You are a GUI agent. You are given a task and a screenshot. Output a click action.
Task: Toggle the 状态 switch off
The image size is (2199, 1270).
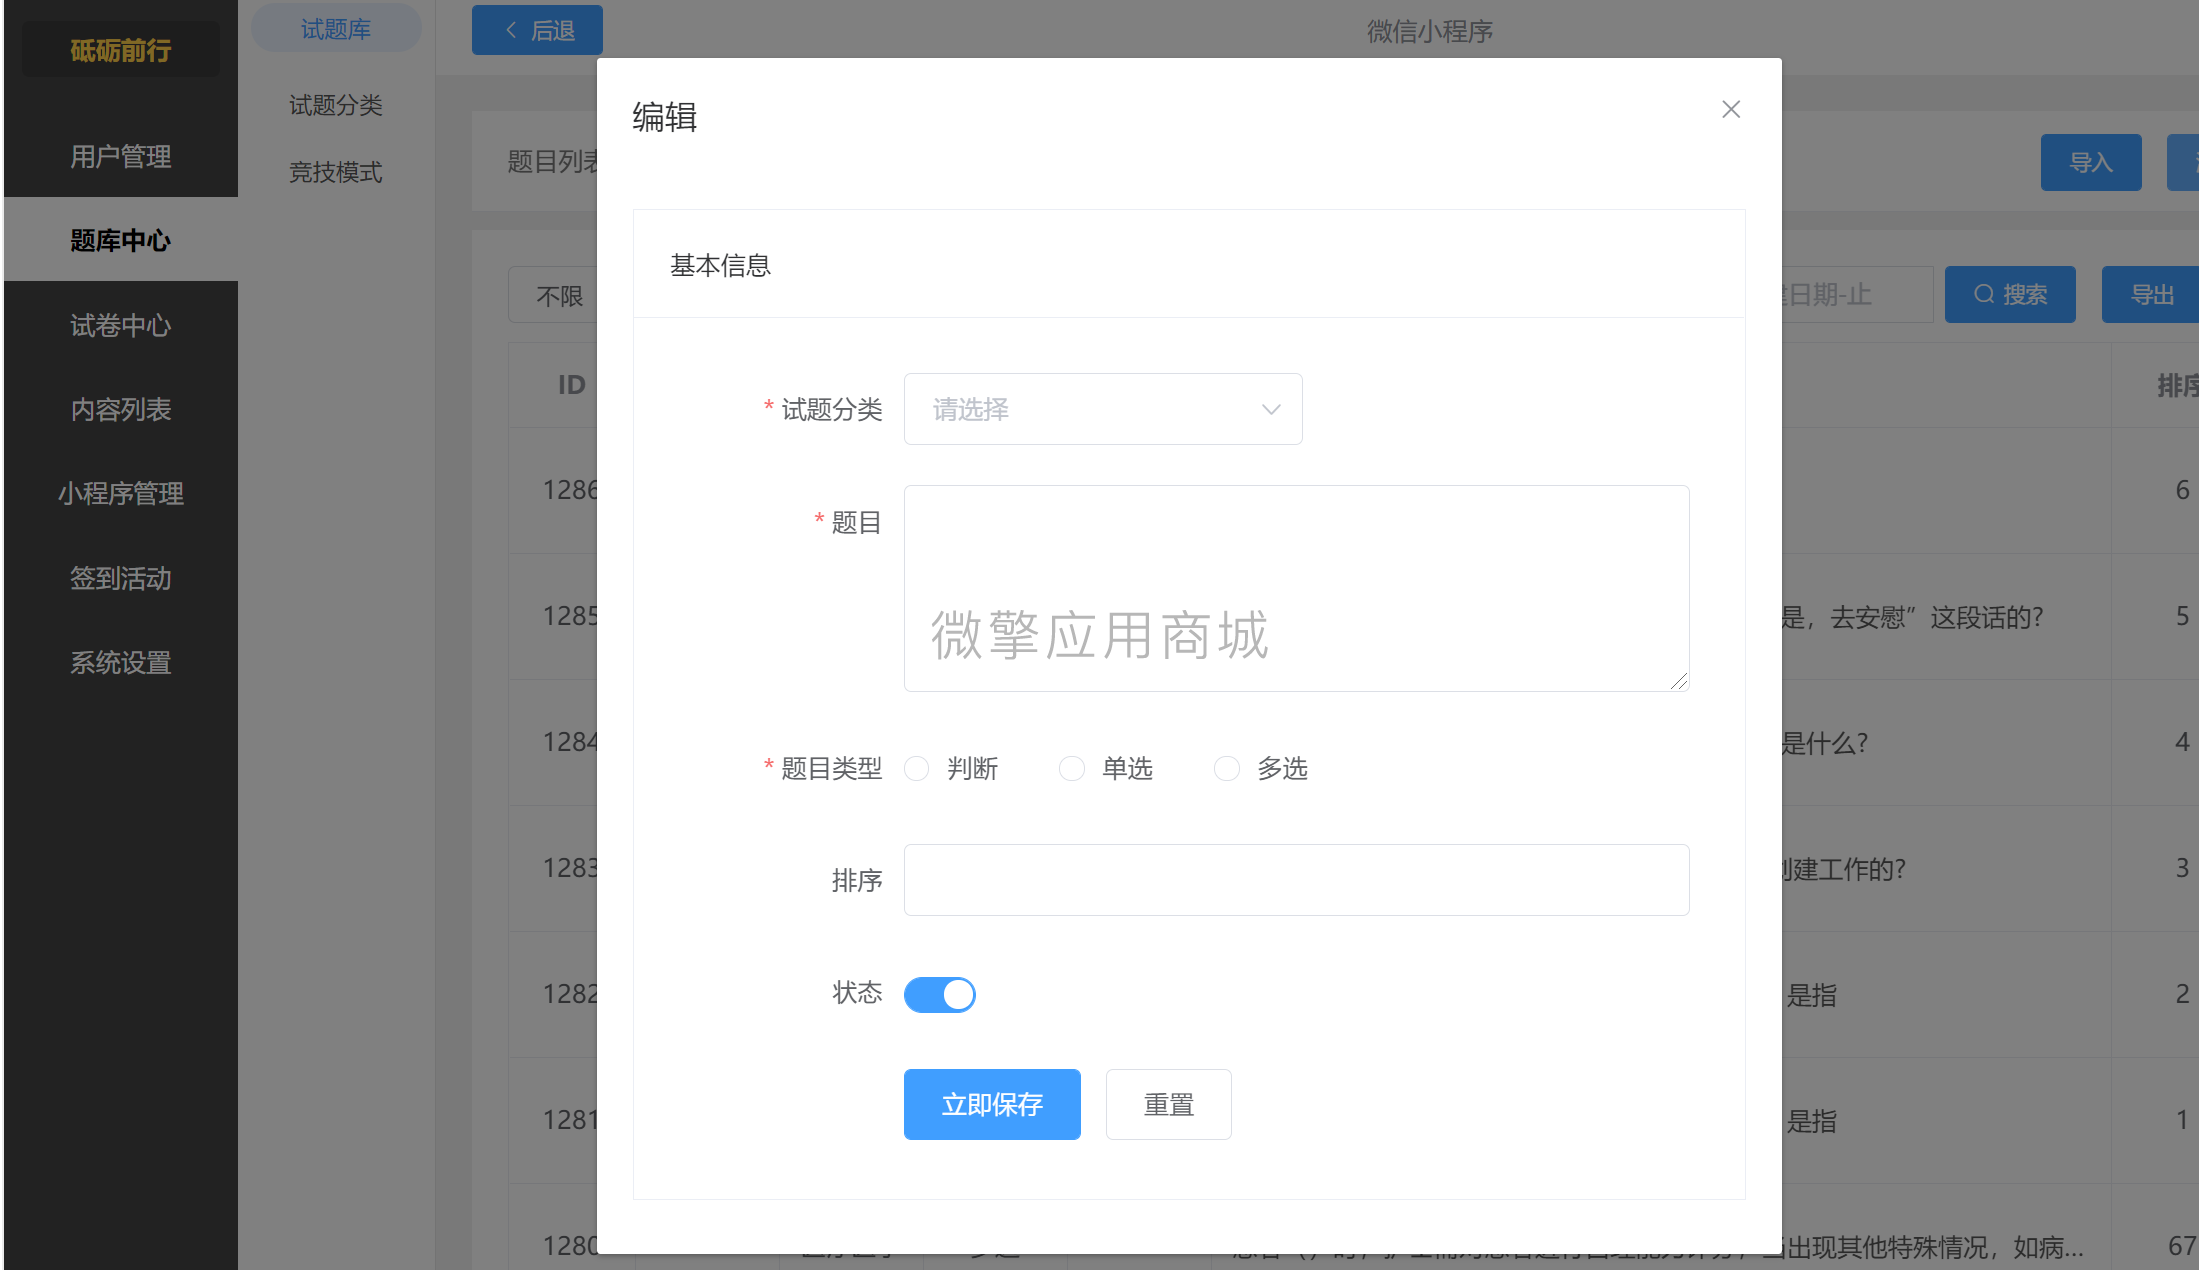939,994
